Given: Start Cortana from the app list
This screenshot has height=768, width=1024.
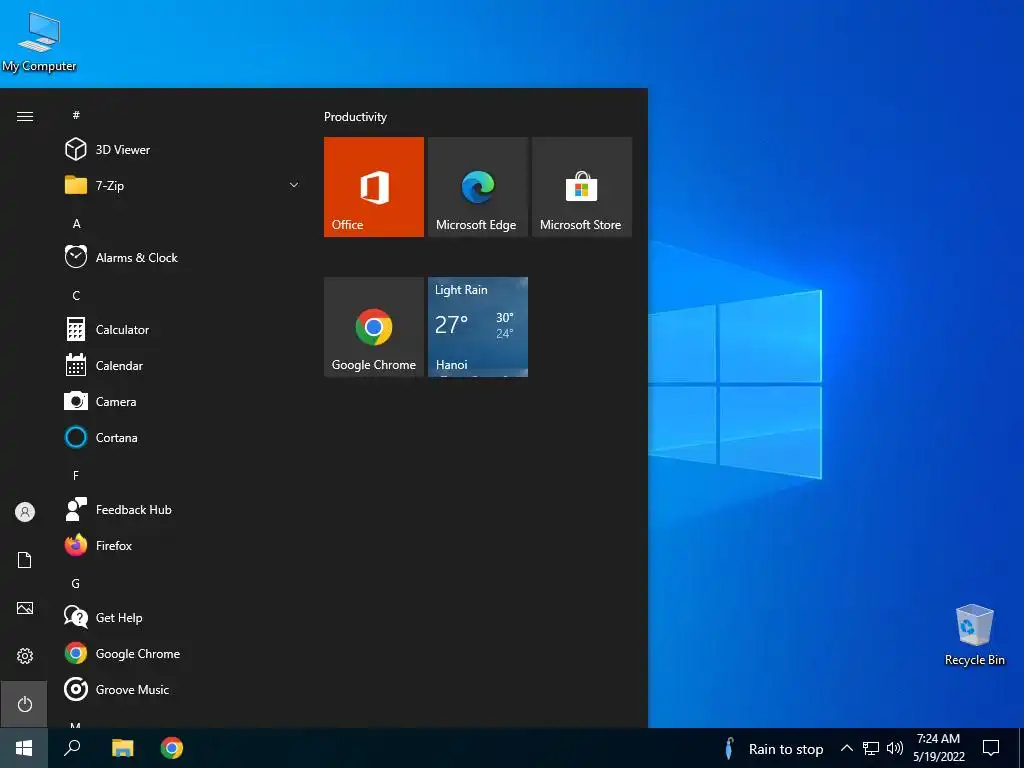Looking at the screenshot, I should click(183, 437).
